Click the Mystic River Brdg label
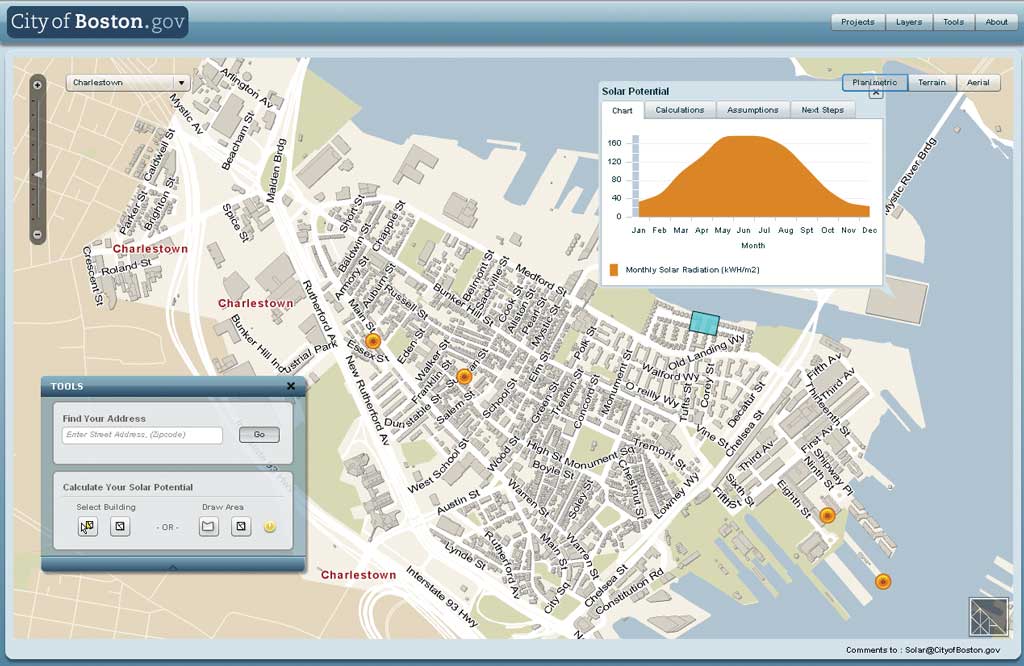The image size is (1024, 666). click(x=909, y=176)
